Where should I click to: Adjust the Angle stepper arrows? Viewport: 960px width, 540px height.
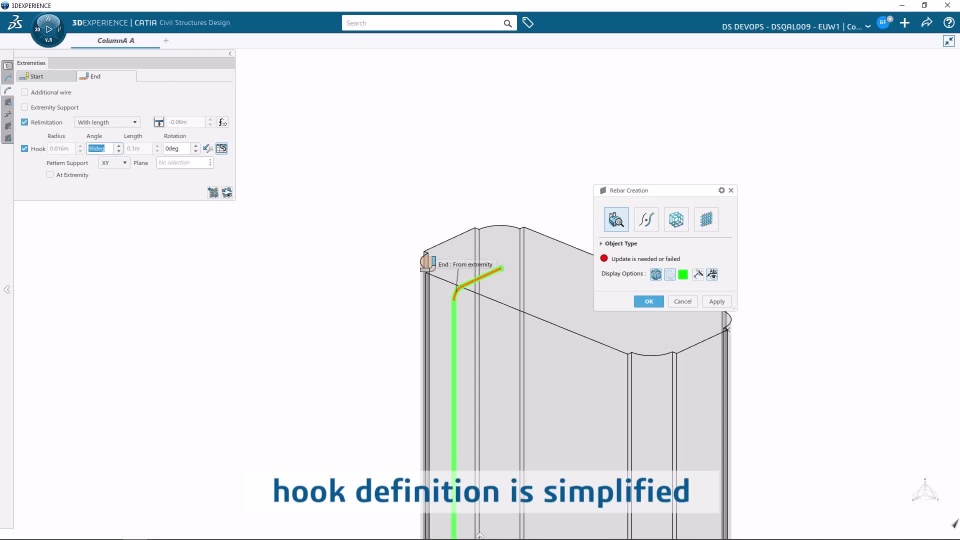click(x=118, y=149)
